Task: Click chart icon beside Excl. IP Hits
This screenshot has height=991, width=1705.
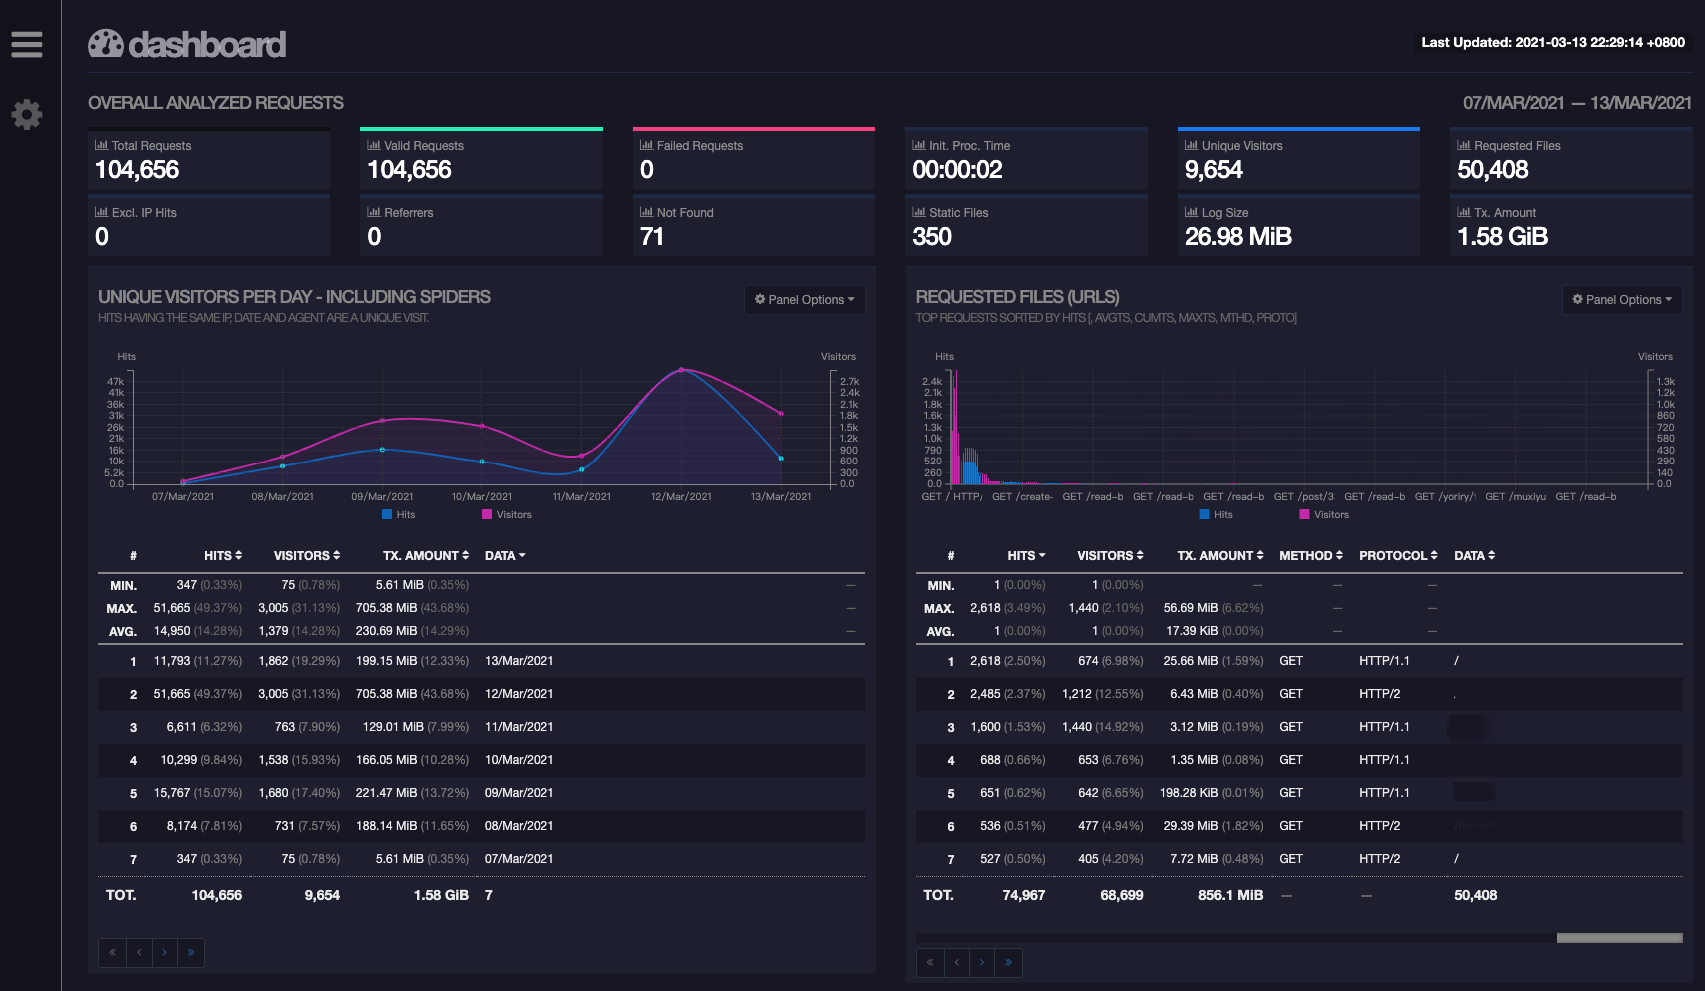Action: tap(101, 212)
